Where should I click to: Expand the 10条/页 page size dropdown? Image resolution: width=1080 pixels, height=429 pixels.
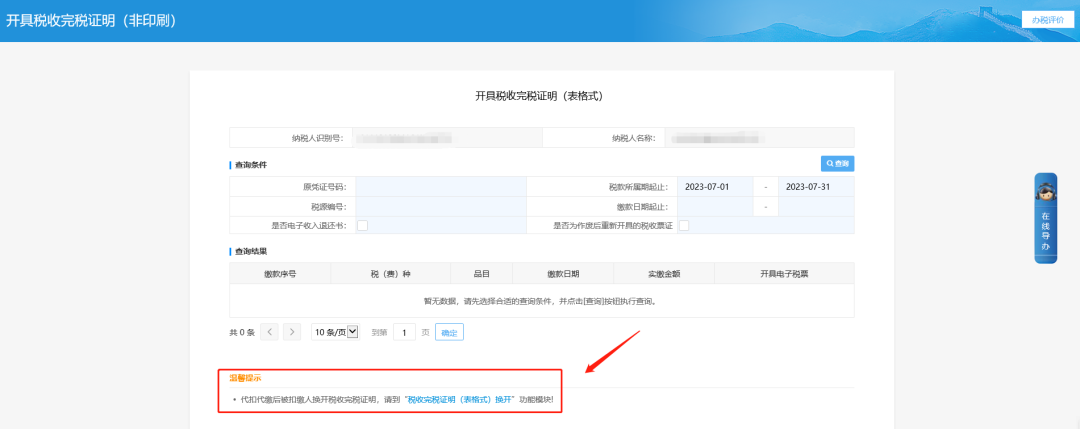tap(335, 332)
